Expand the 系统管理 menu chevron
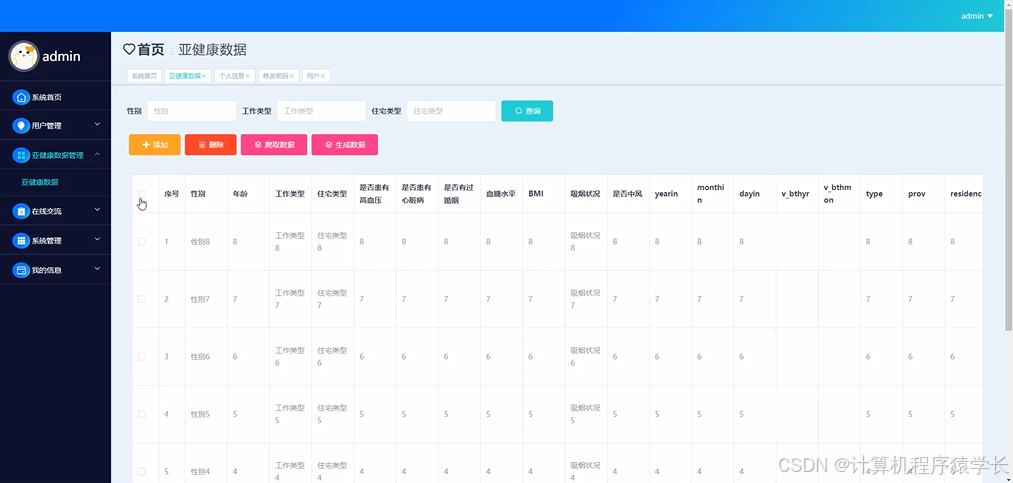 [x=98, y=240]
